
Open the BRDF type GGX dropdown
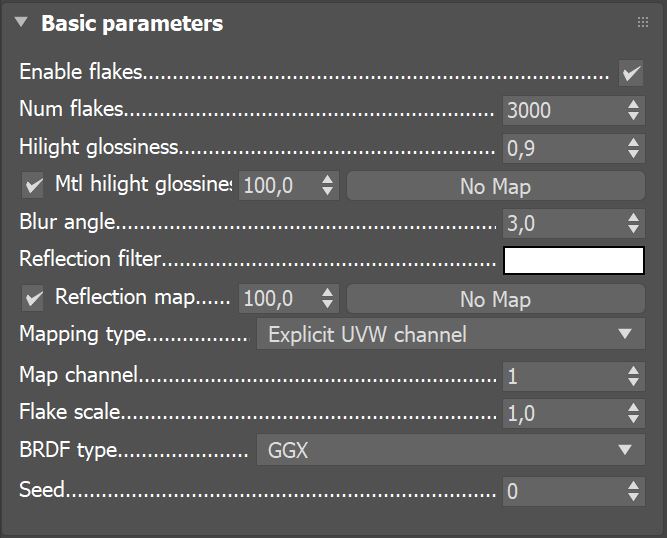click(451, 450)
